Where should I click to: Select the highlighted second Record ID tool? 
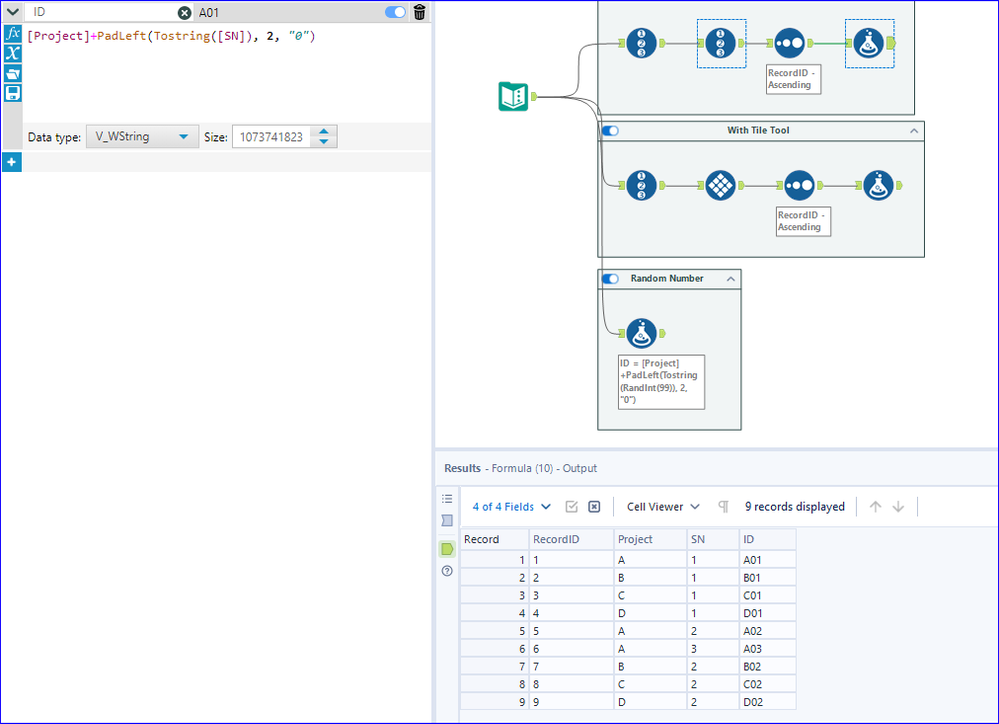[721, 43]
